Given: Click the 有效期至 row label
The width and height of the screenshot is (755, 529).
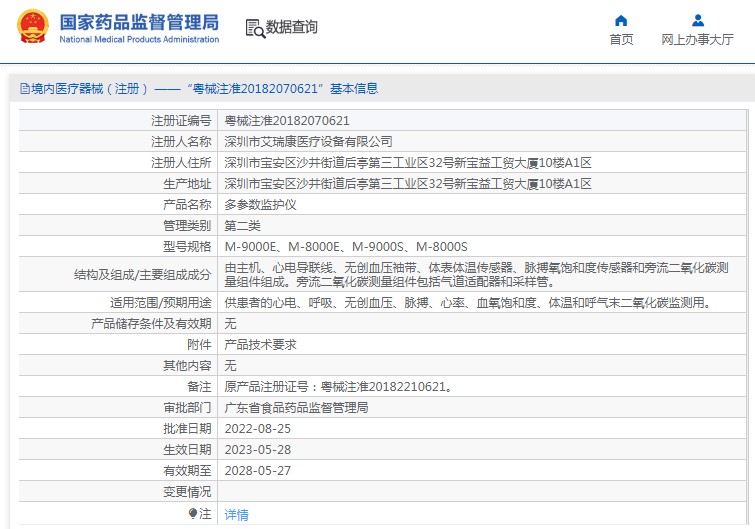Looking at the screenshot, I should click(187, 470).
